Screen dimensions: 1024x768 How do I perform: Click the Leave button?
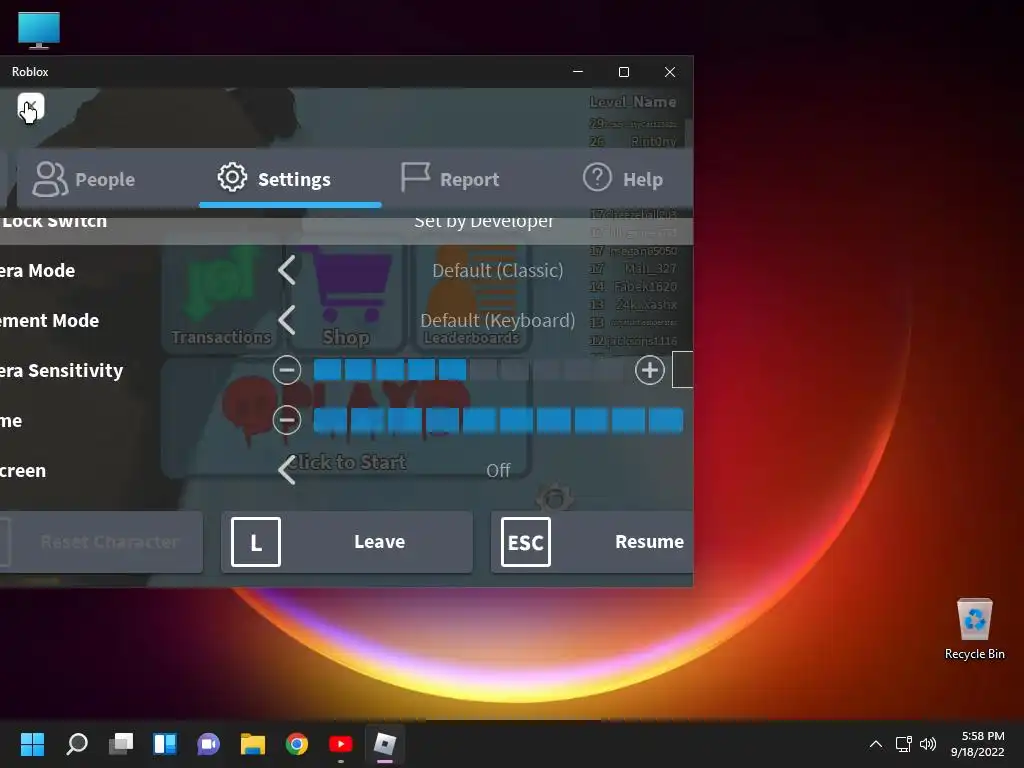(347, 542)
